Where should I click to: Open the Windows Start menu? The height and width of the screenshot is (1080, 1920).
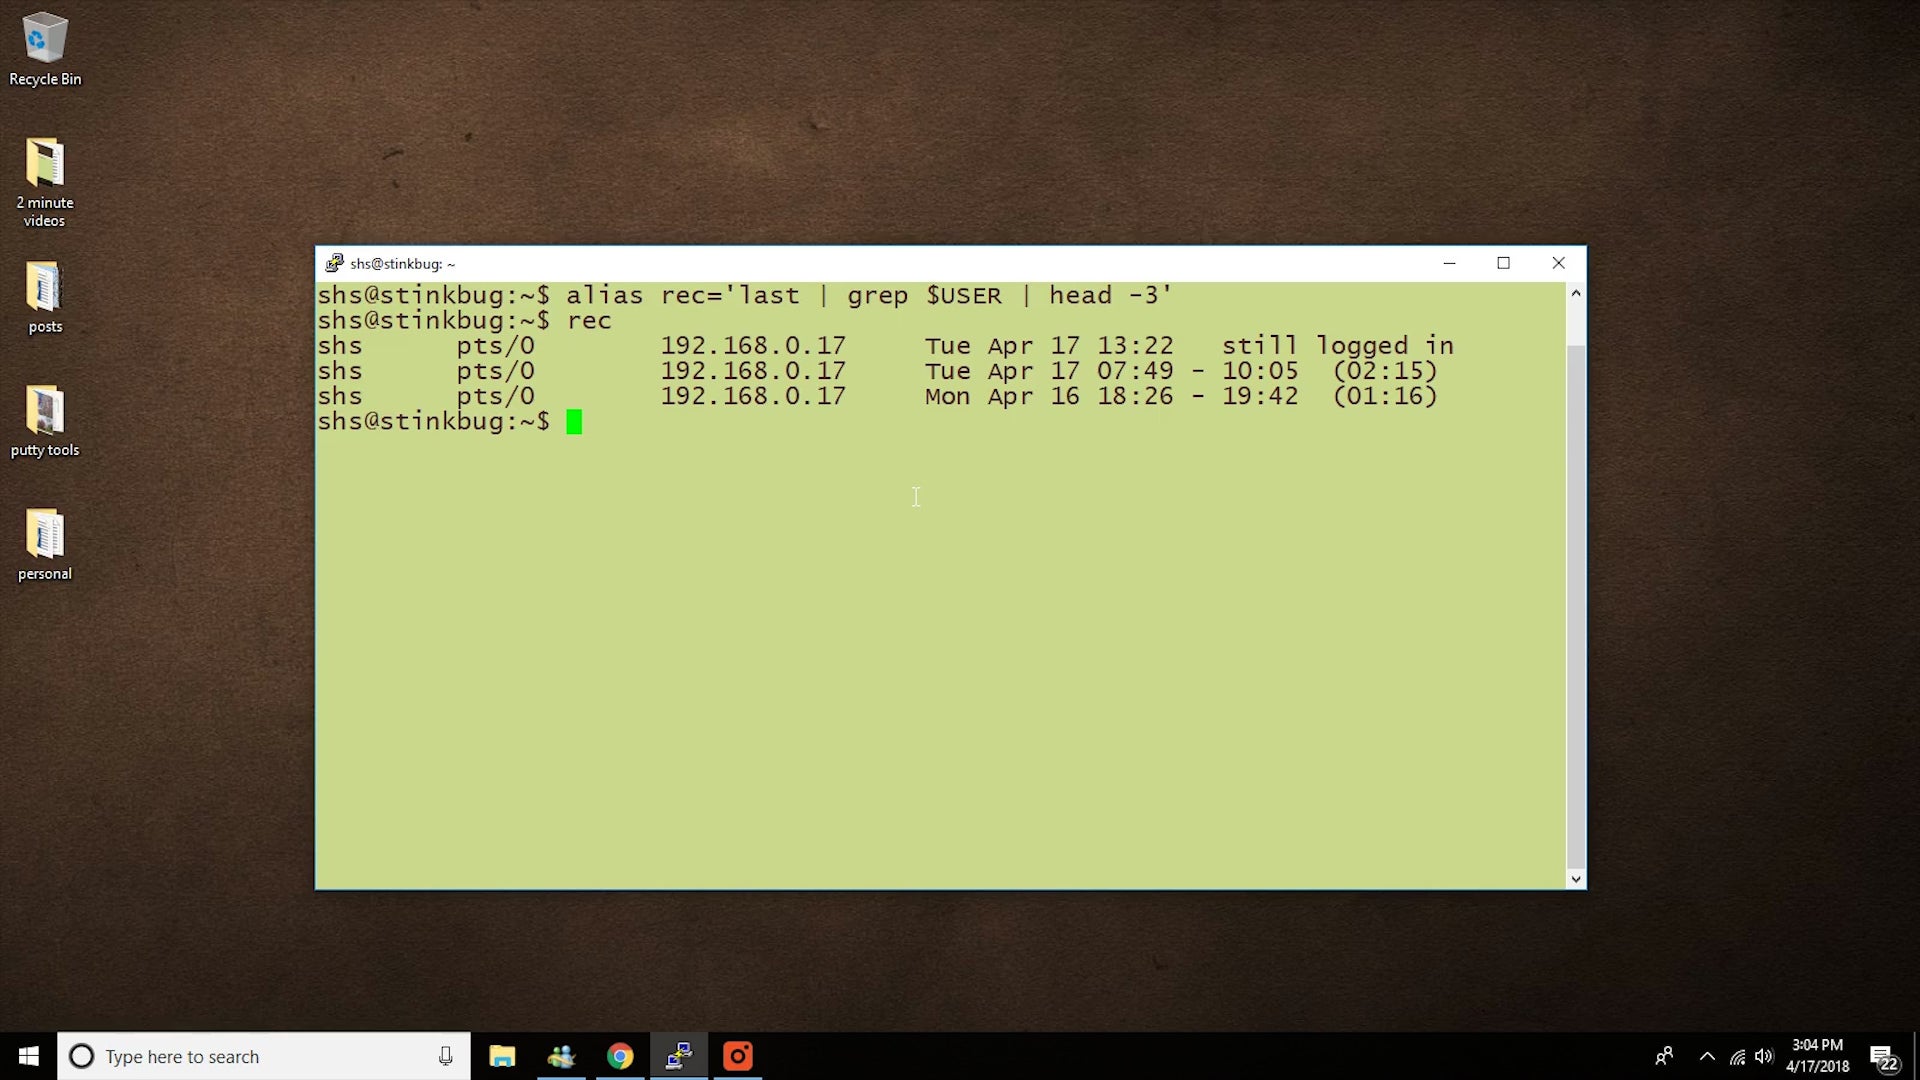pos(28,1056)
